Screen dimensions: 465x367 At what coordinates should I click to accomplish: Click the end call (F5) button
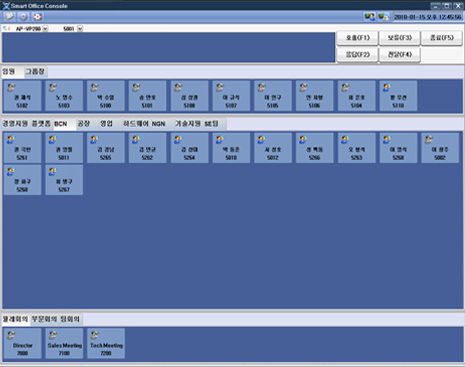[x=442, y=38]
